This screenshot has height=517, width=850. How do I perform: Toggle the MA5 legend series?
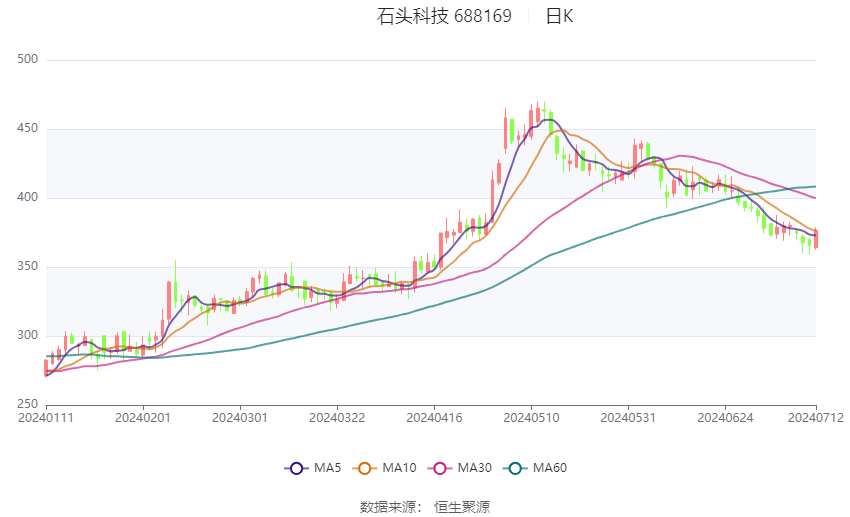pyautogui.click(x=313, y=468)
